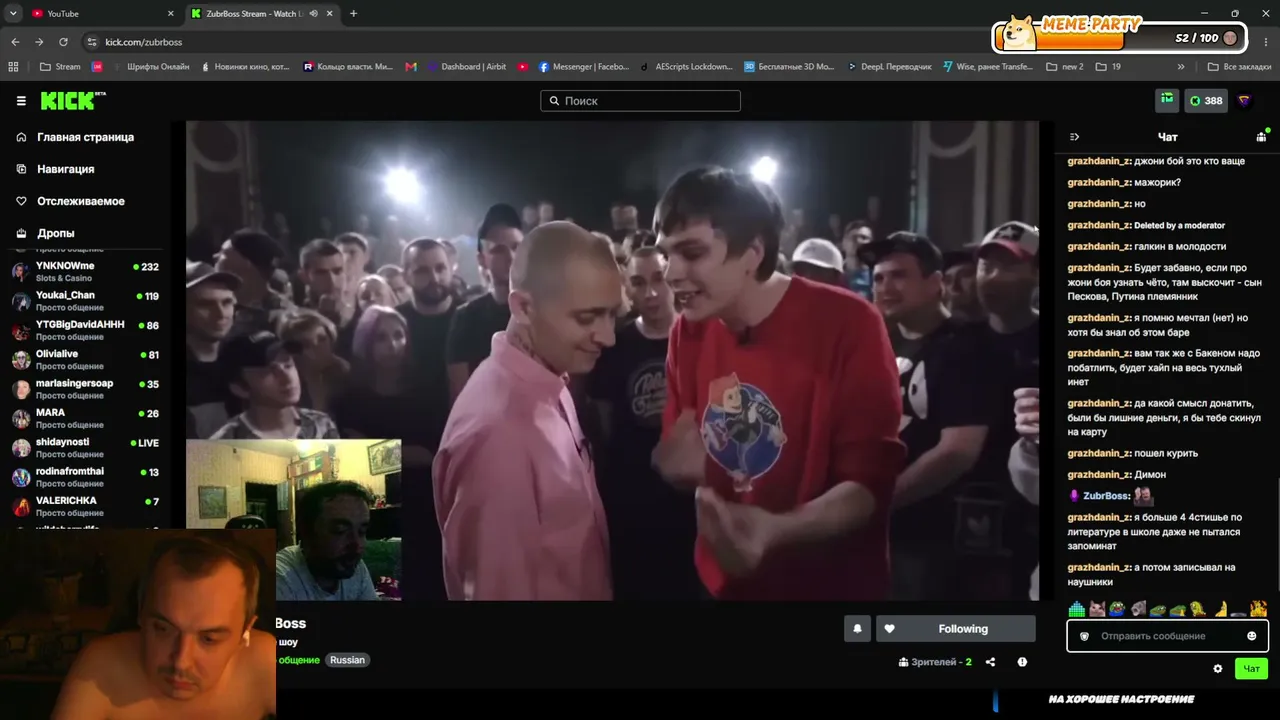
Task: Open the Stream bookmarks folder
Action: (x=60, y=67)
